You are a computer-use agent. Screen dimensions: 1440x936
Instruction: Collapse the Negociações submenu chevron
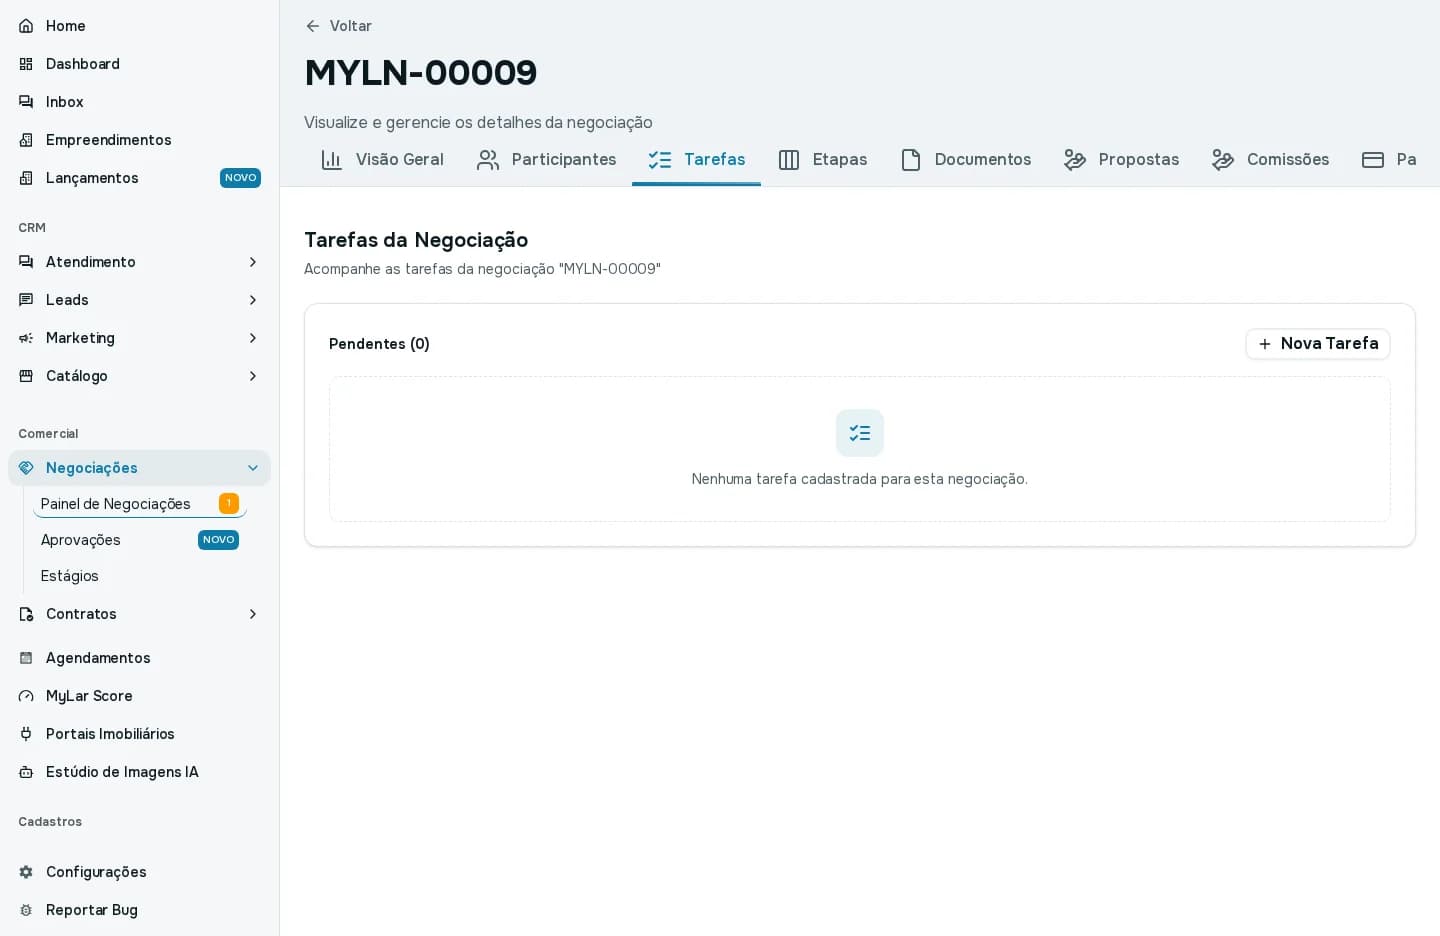click(253, 468)
